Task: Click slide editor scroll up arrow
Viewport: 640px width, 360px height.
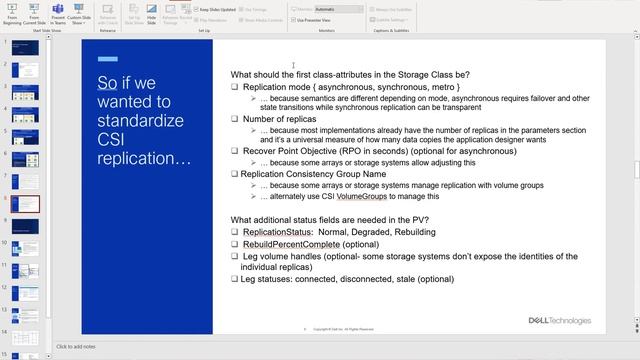Action: click(637, 37)
